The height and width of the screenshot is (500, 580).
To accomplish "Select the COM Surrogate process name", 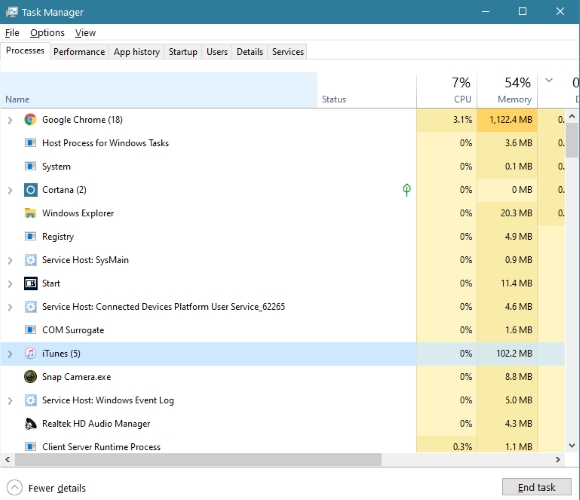I will click(73, 330).
